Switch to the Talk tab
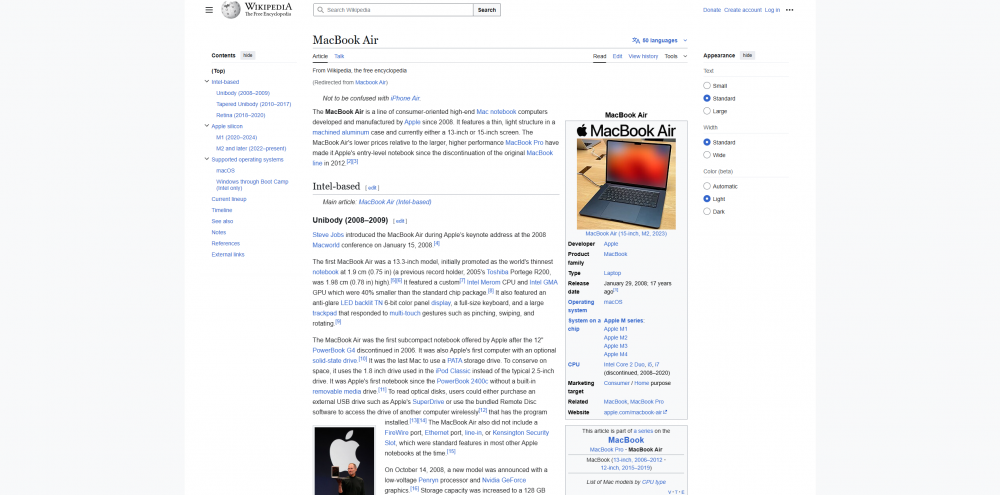 [339, 56]
